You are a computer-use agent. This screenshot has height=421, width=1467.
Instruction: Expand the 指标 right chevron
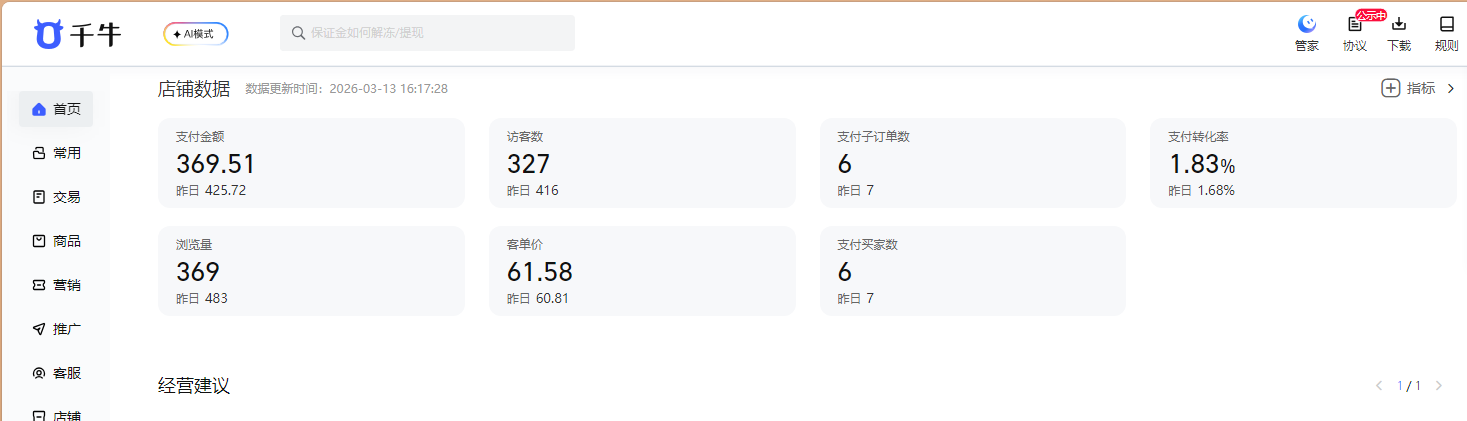(1451, 88)
